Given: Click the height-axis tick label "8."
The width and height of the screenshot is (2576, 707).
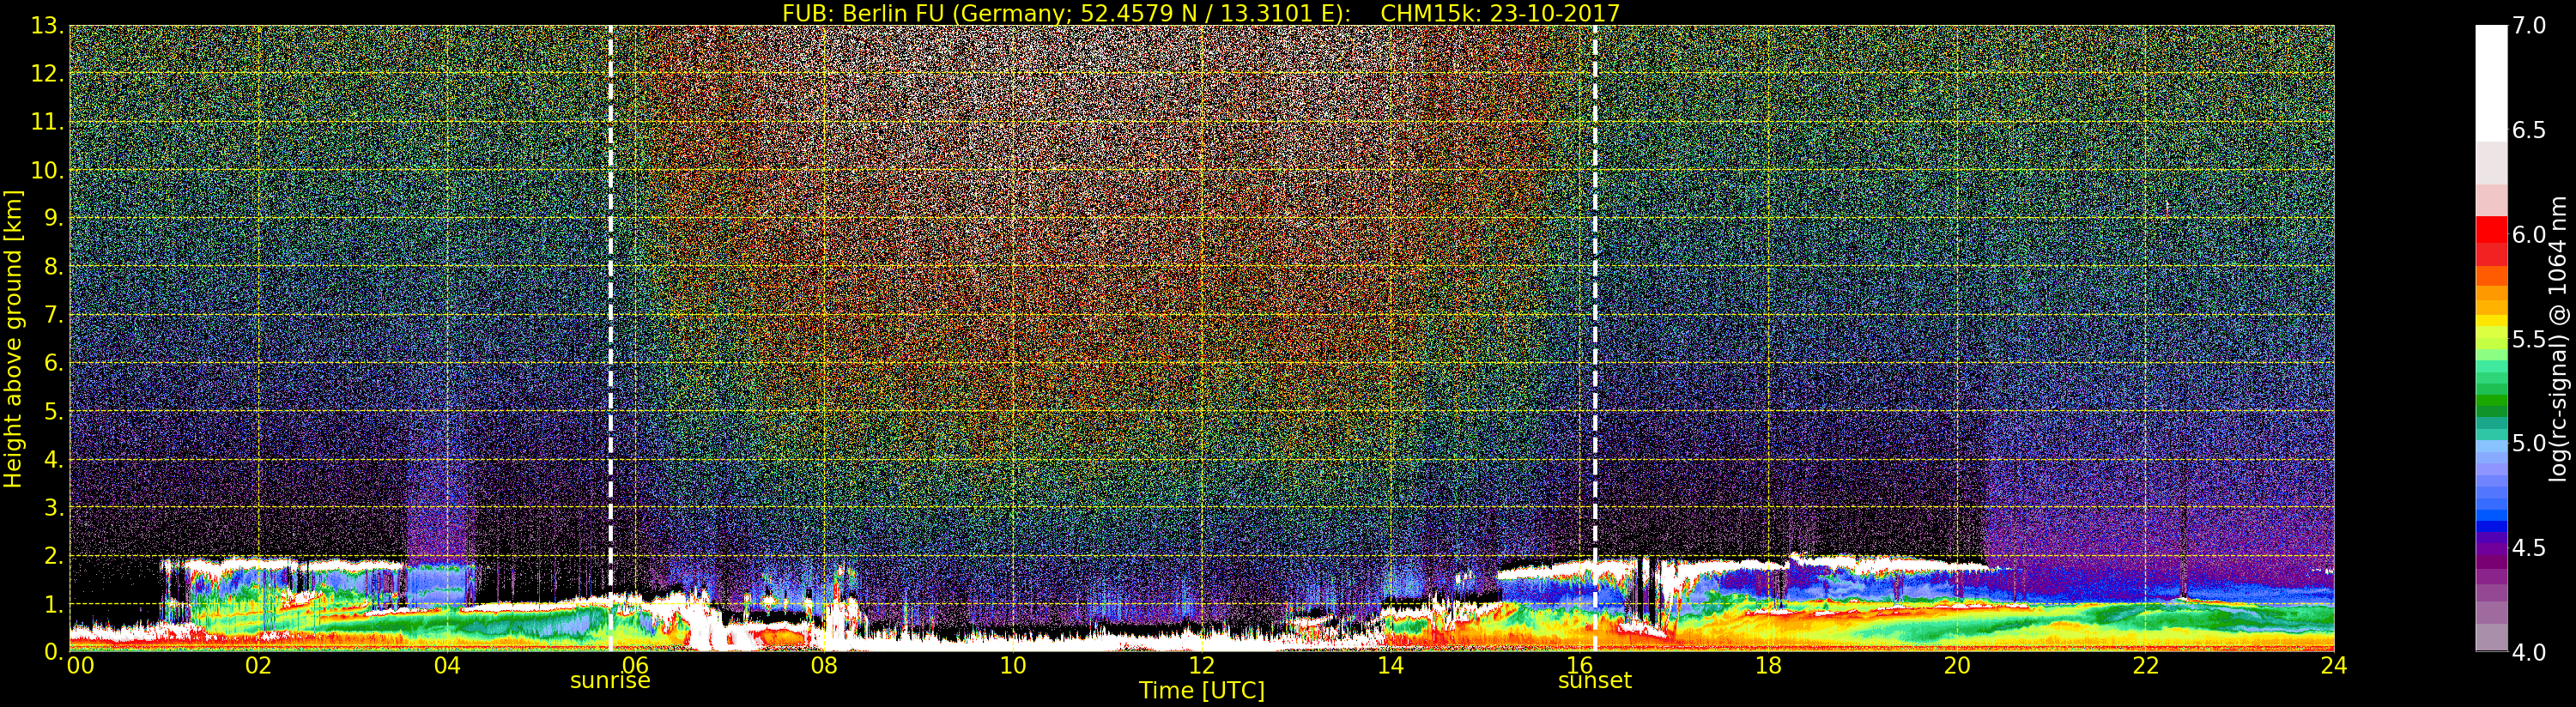Looking at the screenshot, I should click(x=54, y=266).
